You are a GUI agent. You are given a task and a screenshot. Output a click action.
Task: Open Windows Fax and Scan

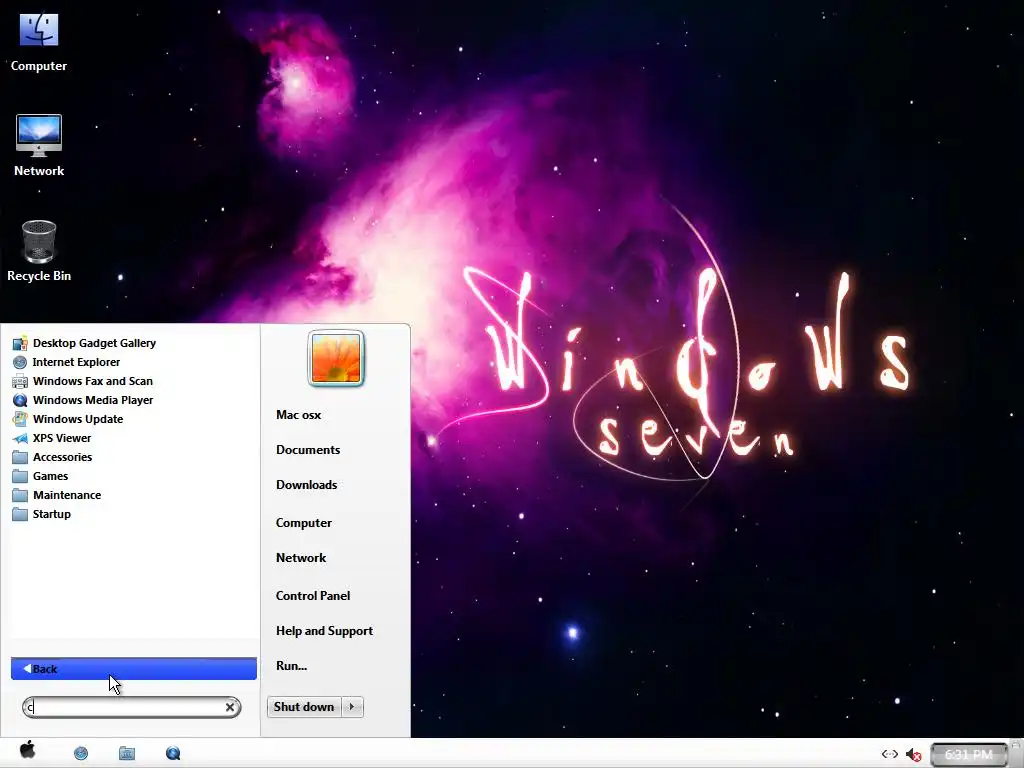[93, 381]
